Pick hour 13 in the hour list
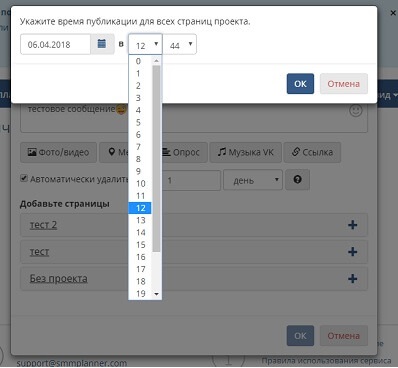The width and height of the screenshot is (398, 368). click(x=140, y=220)
